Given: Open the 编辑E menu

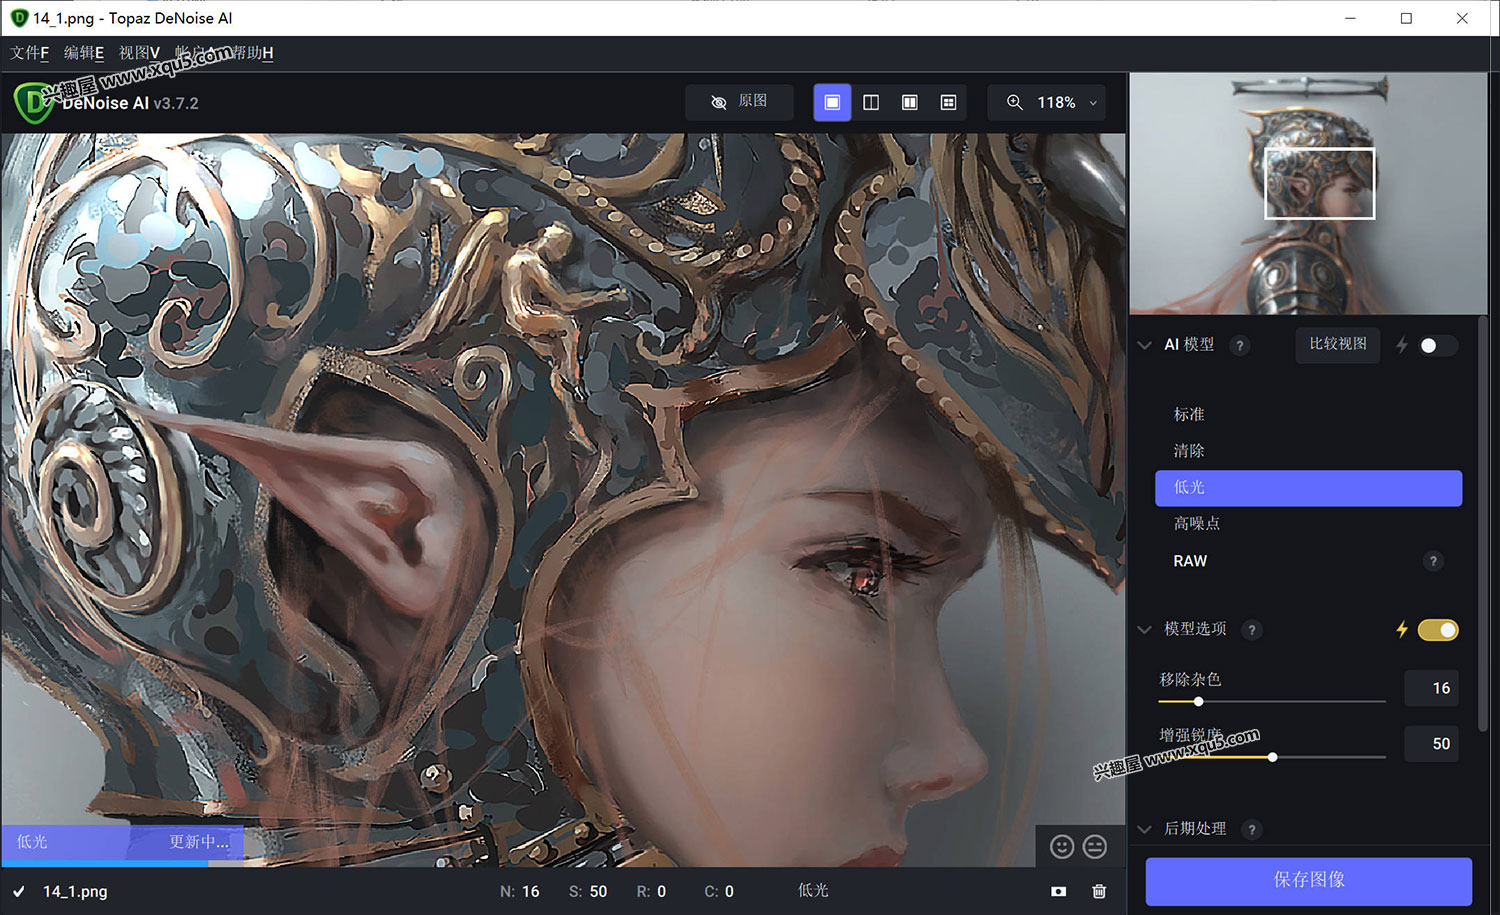Looking at the screenshot, I should click(x=84, y=53).
